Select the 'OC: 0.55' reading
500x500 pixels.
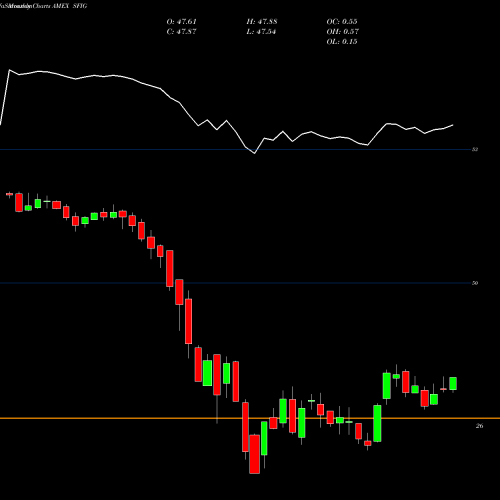click(x=342, y=22)
